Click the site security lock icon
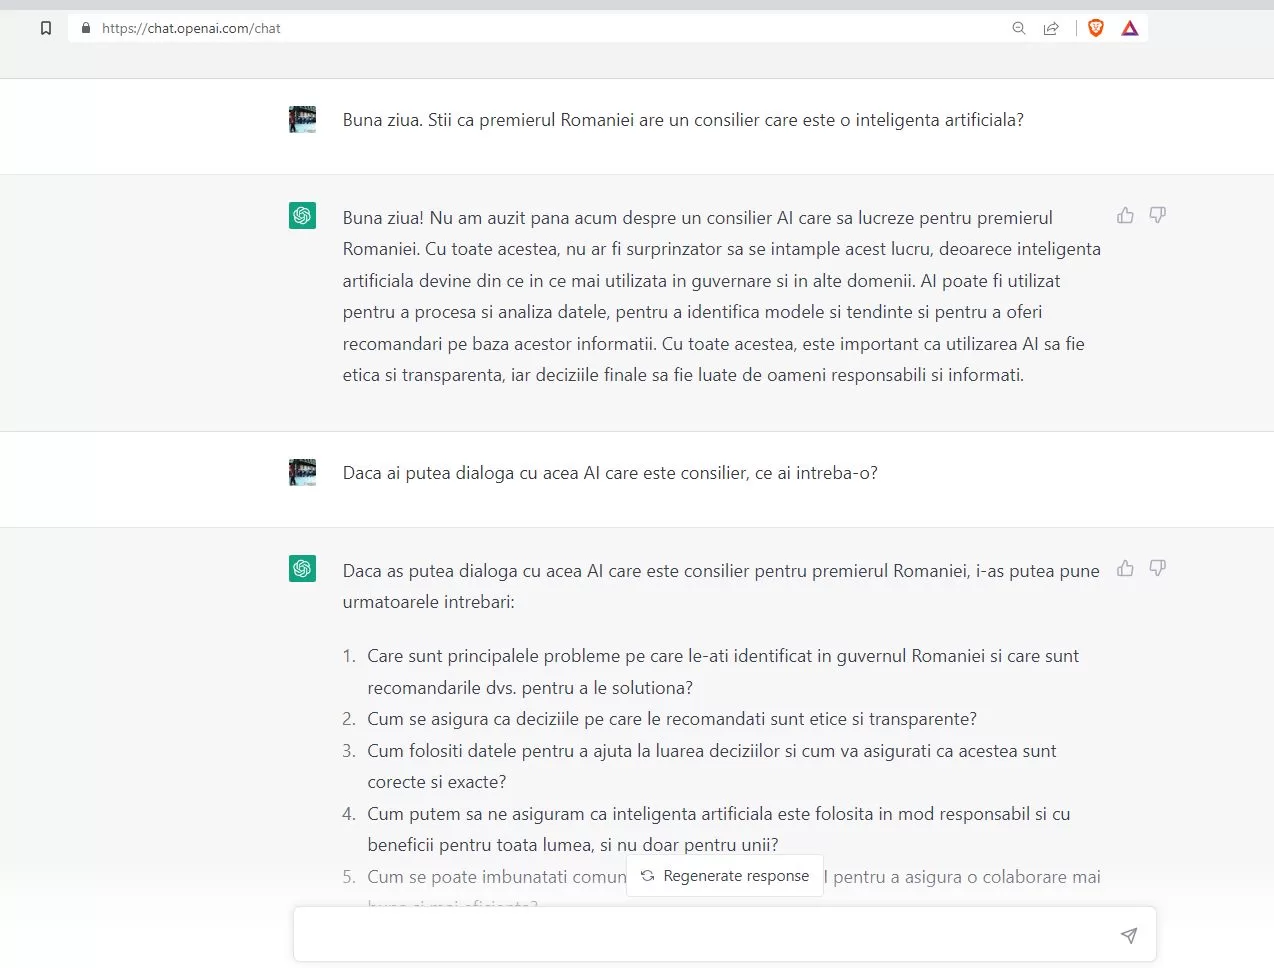Image resolution: width=1274 pixels, height=968 pixels. click(x=86, y=28)
